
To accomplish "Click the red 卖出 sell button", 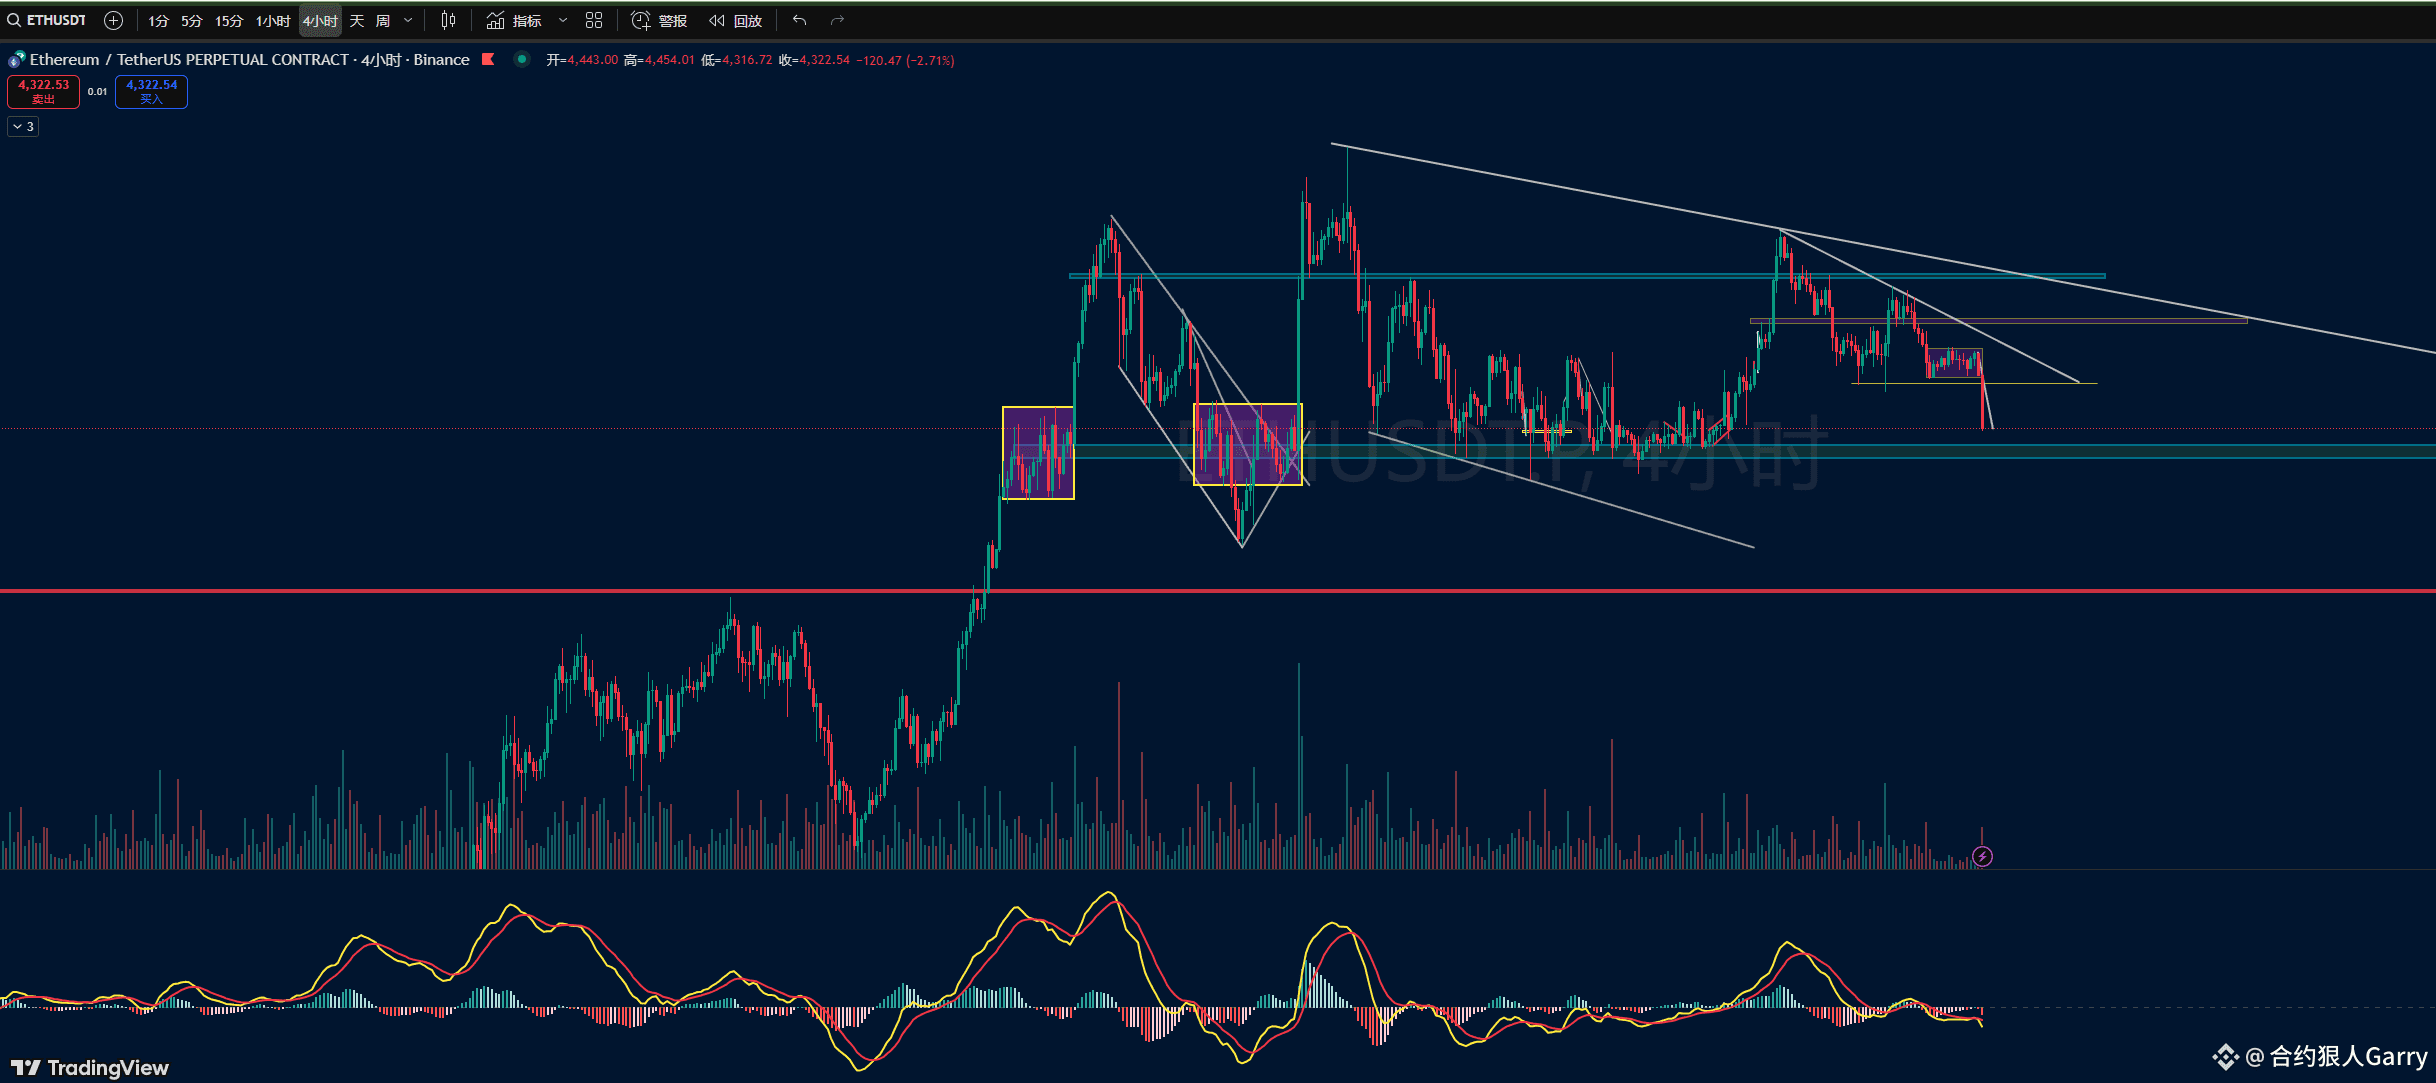I will click(43, 91).
